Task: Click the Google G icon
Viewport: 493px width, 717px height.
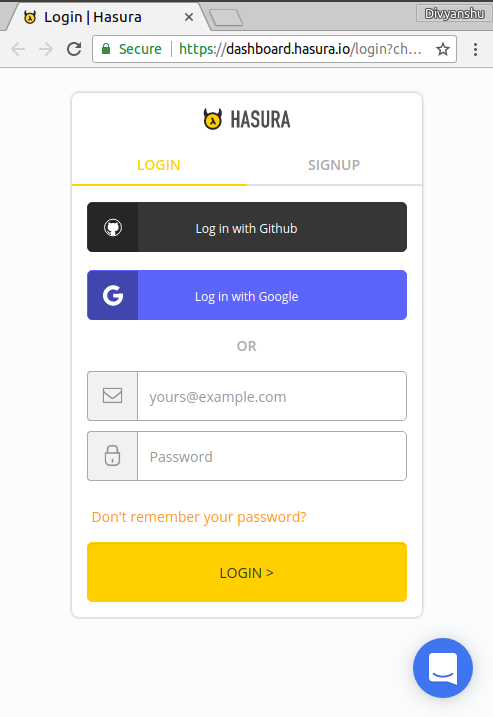Action: (x=113, y=295)
